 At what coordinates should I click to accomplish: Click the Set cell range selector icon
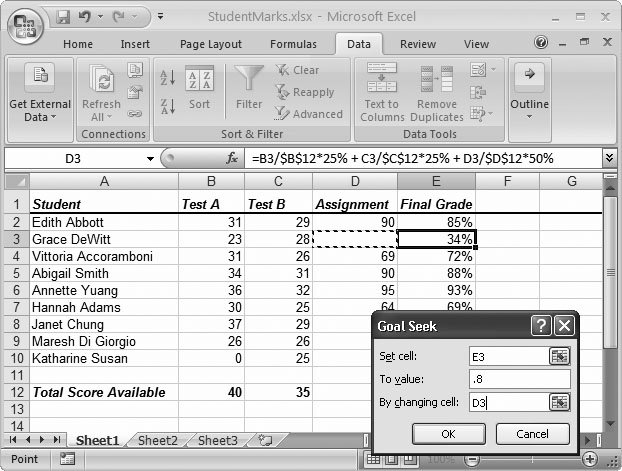point(559,355)
